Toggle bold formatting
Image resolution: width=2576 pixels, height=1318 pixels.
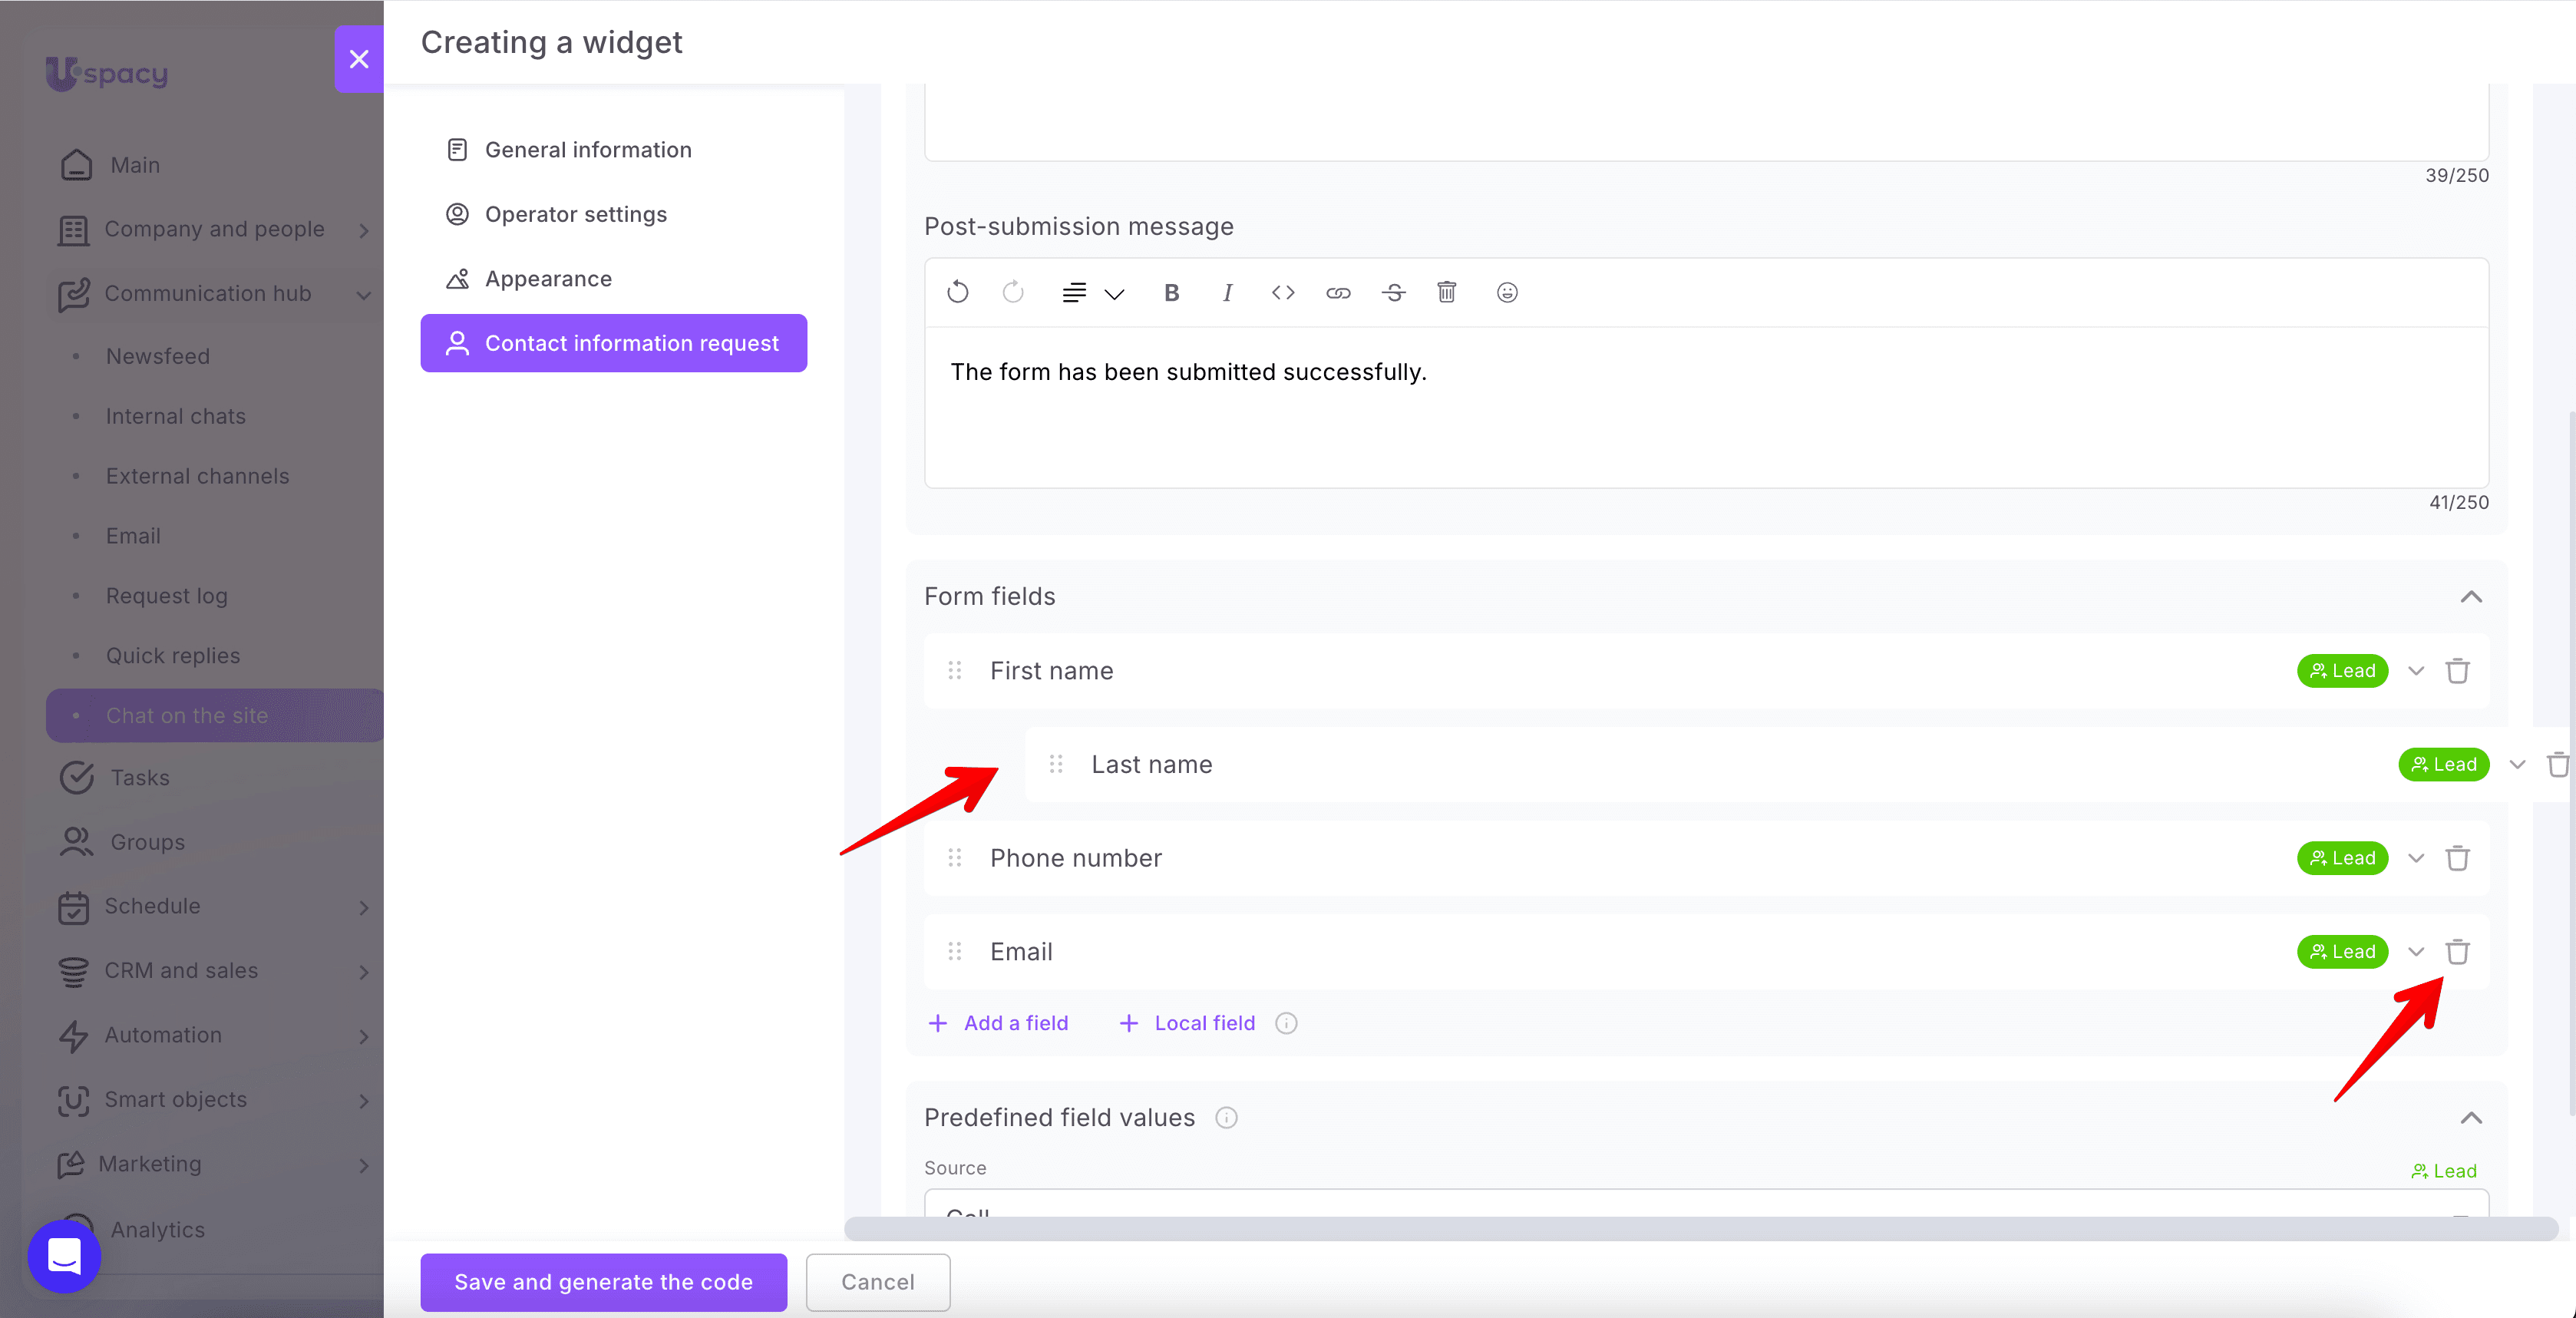(x=1171, y=293)
